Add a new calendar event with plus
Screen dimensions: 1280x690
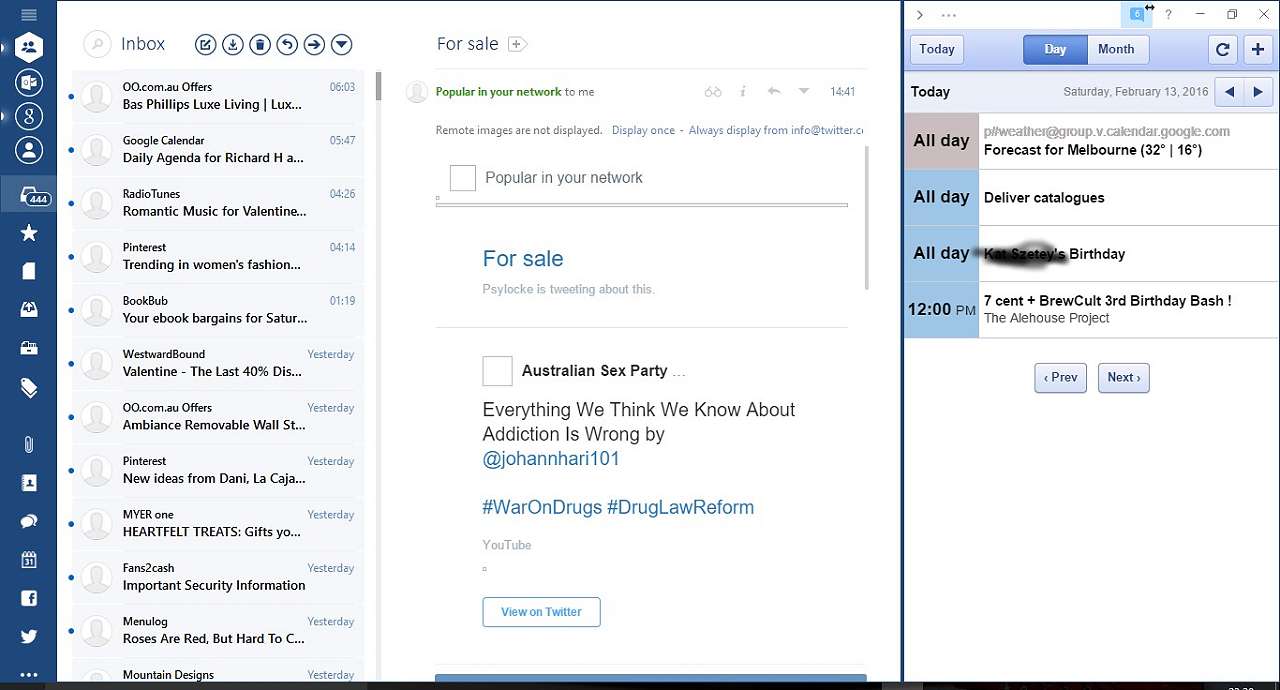click(1258, 49)
